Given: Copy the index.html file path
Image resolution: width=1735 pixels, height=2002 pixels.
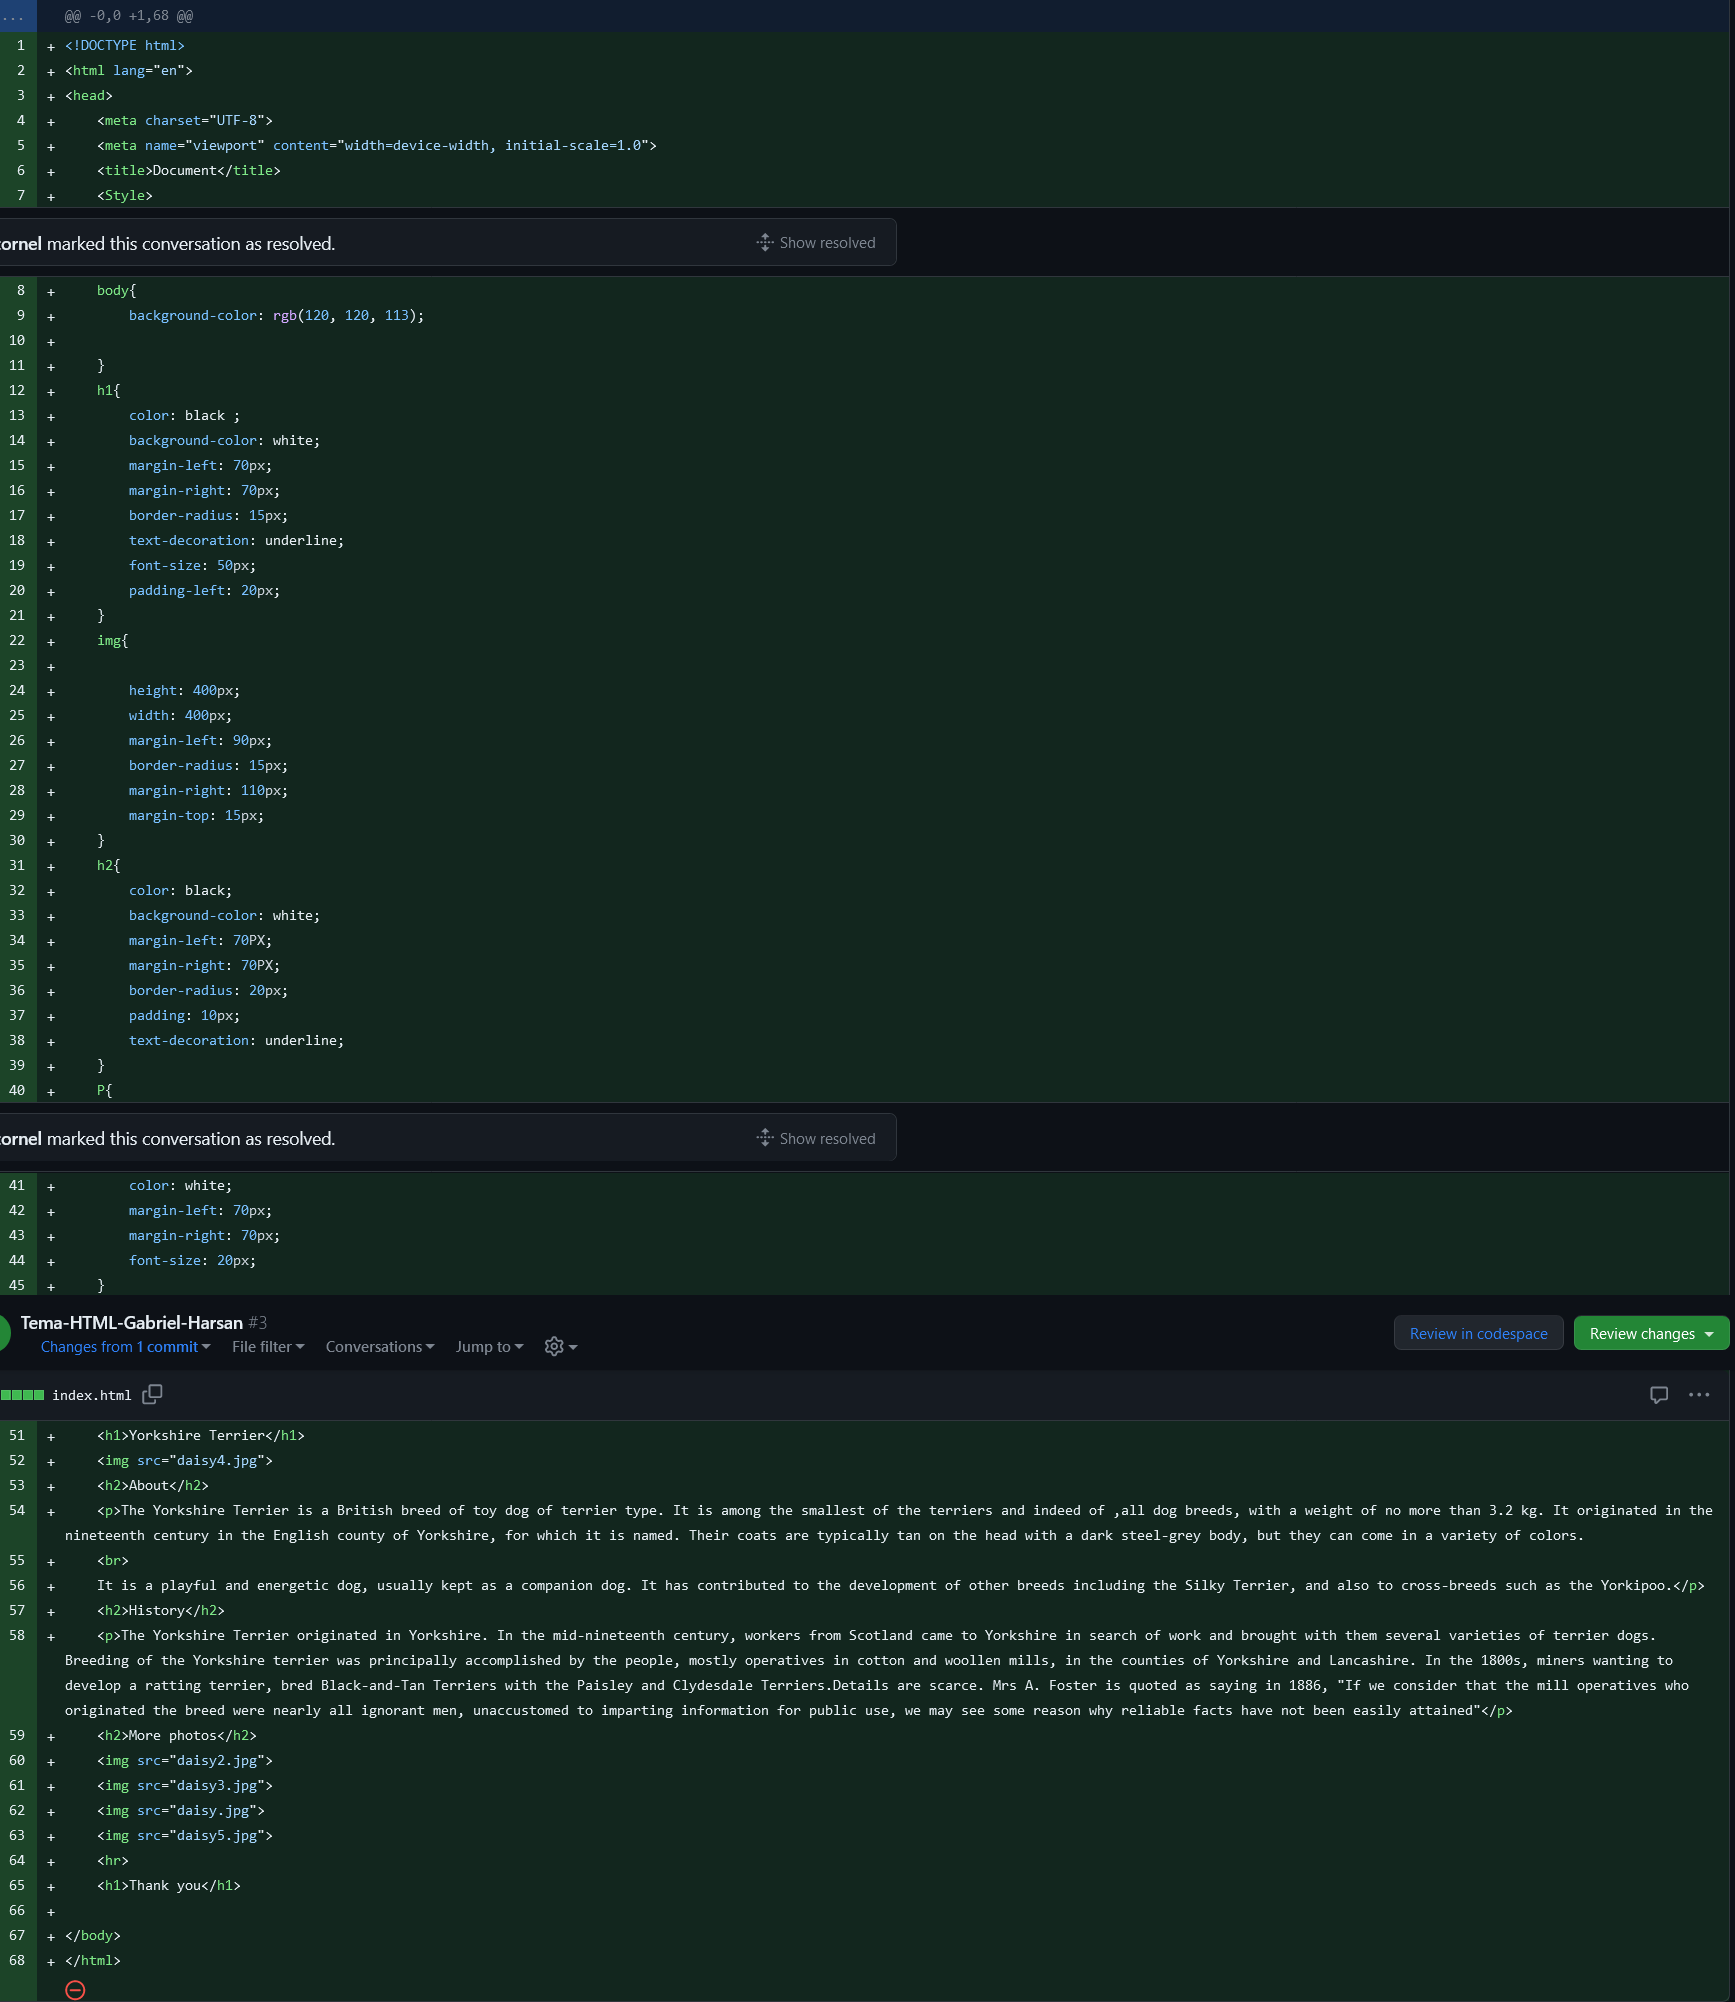Looking at the screenshot, I should 152,1394.
